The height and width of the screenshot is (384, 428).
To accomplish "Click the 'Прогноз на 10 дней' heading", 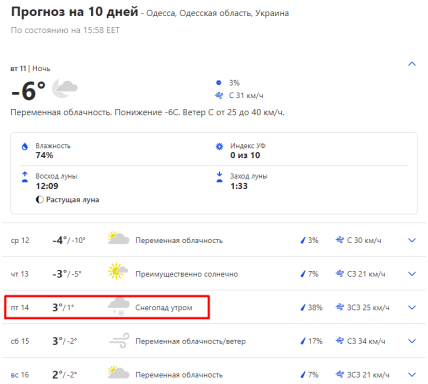I will (x=74, y=12).
